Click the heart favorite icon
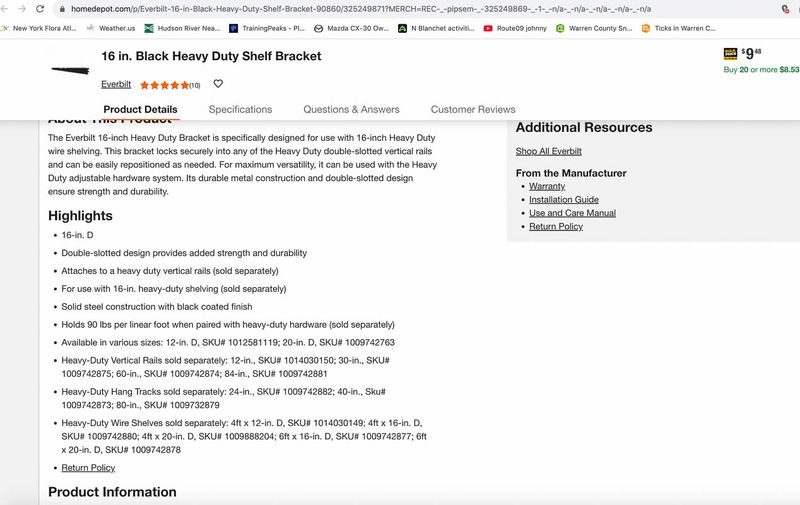The image size is (800, 505). coord(218,84)
